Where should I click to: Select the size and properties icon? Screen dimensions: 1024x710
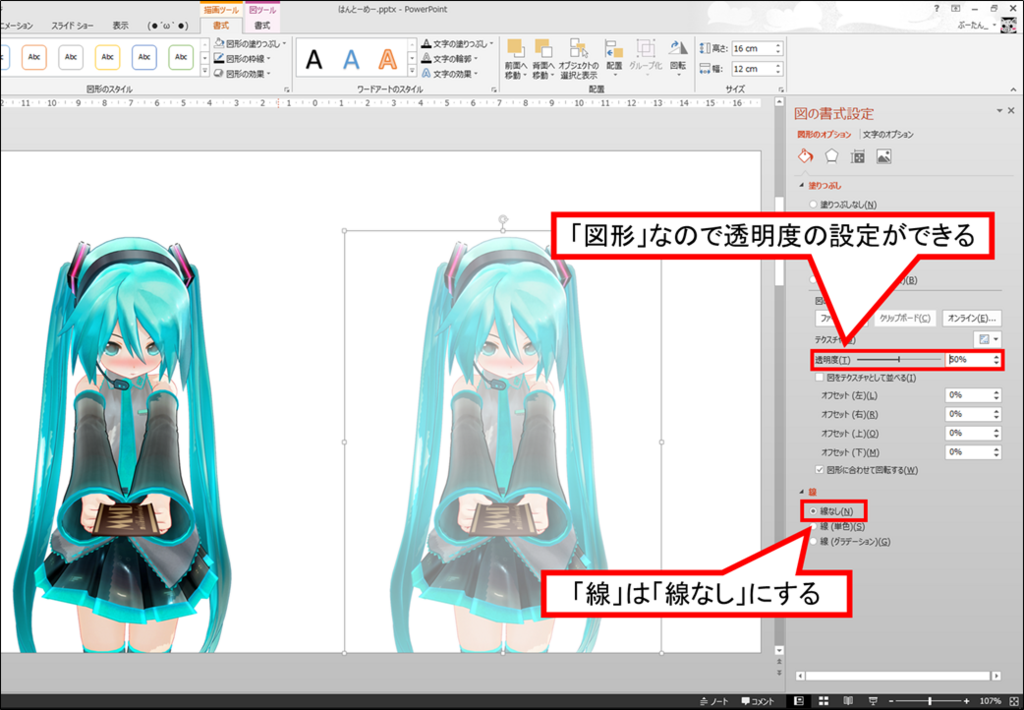pos(857,157)
